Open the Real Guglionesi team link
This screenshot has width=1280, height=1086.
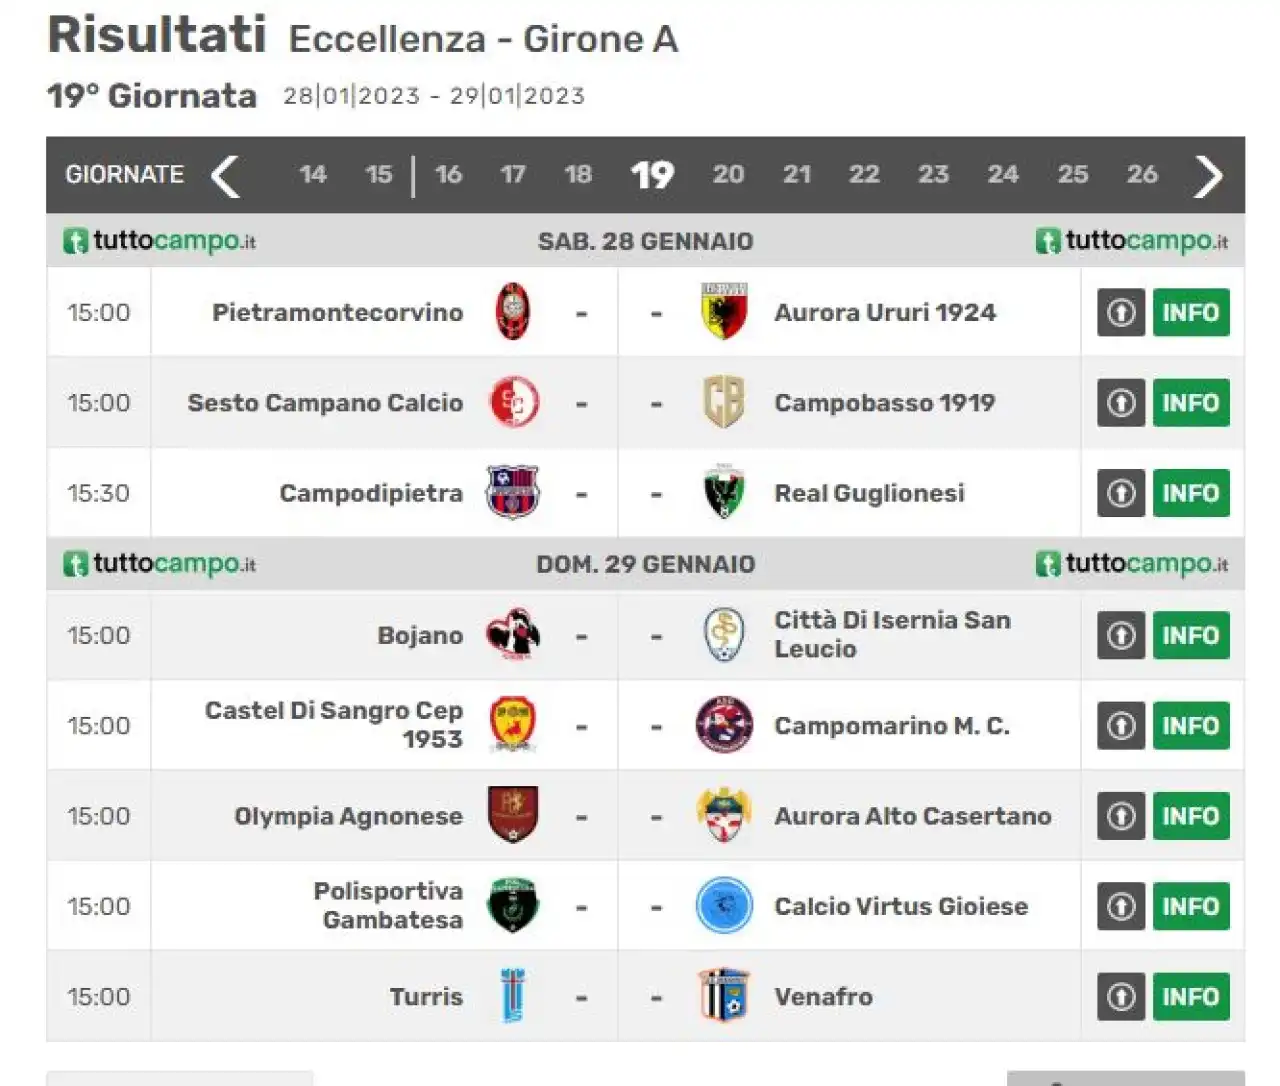[x=869, y=493]
